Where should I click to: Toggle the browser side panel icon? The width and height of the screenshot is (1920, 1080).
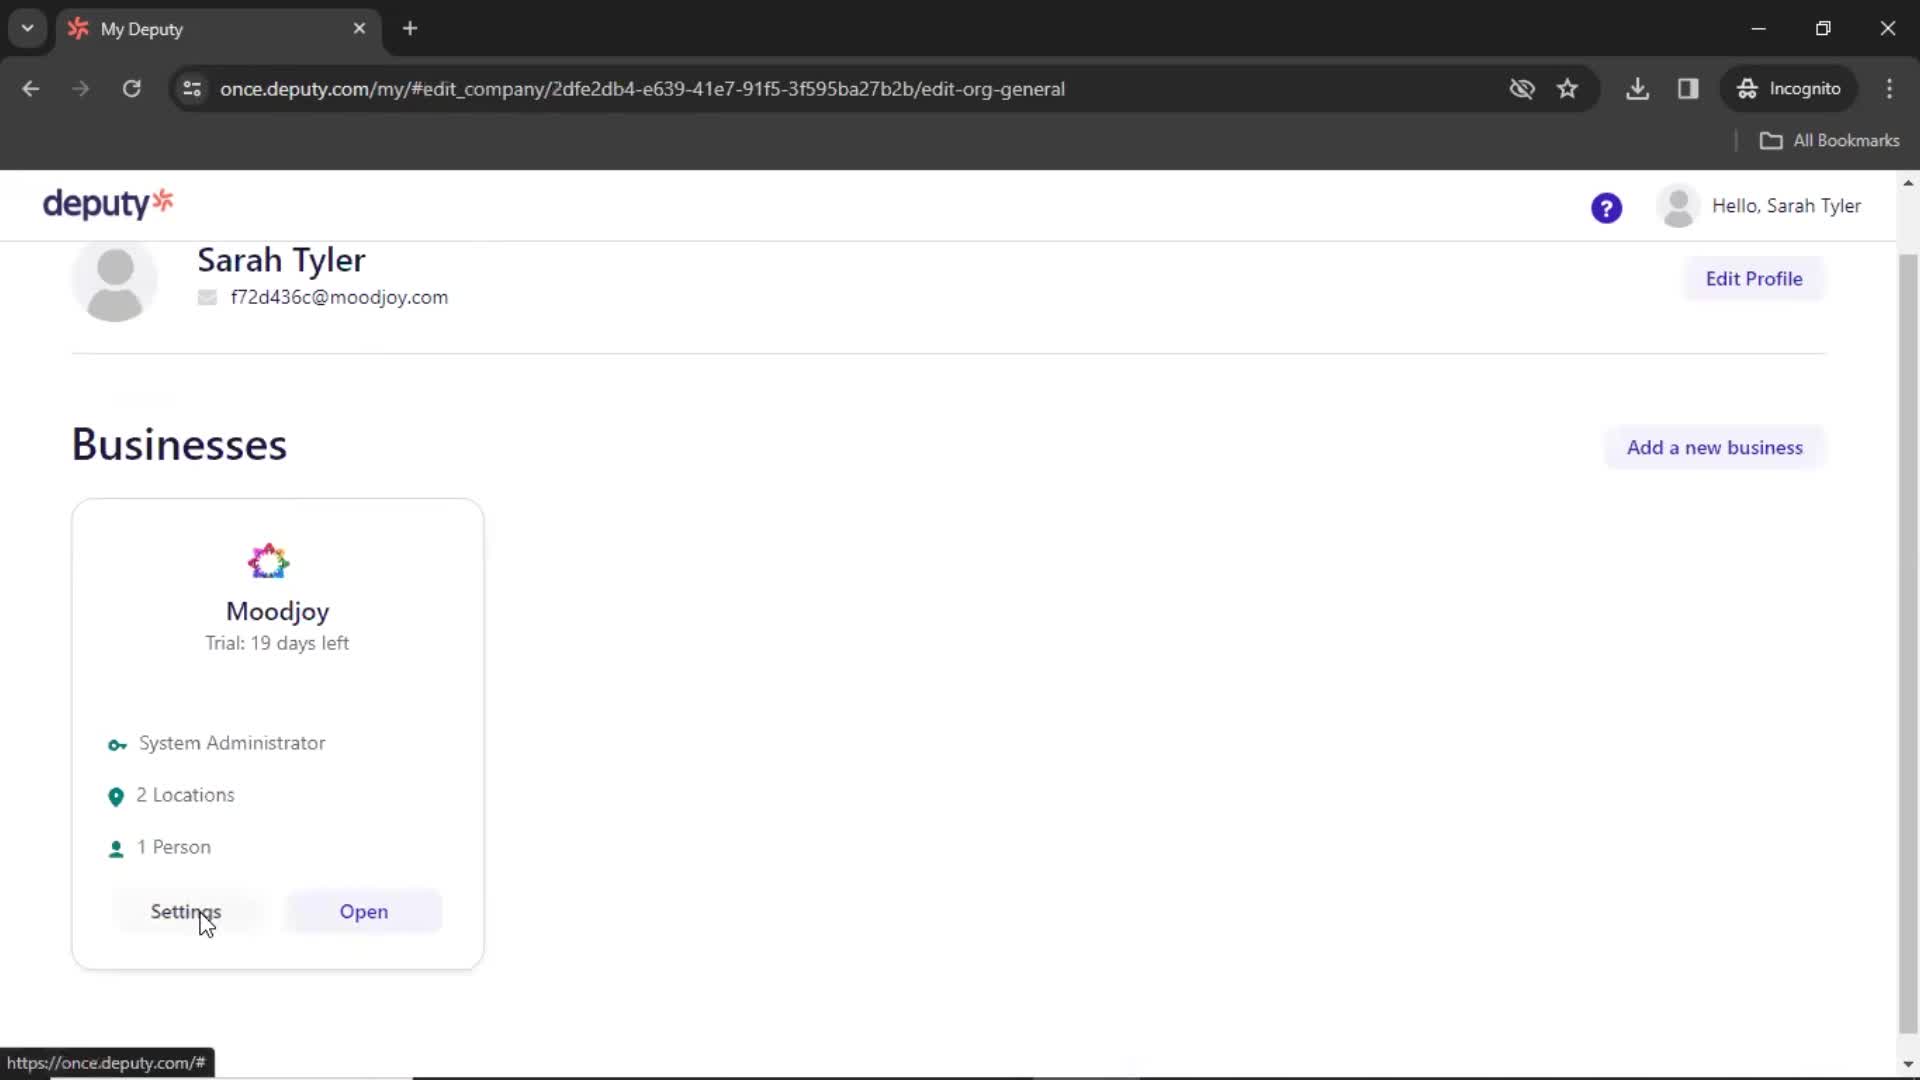pyautogui.click(x=1688, y=89)
